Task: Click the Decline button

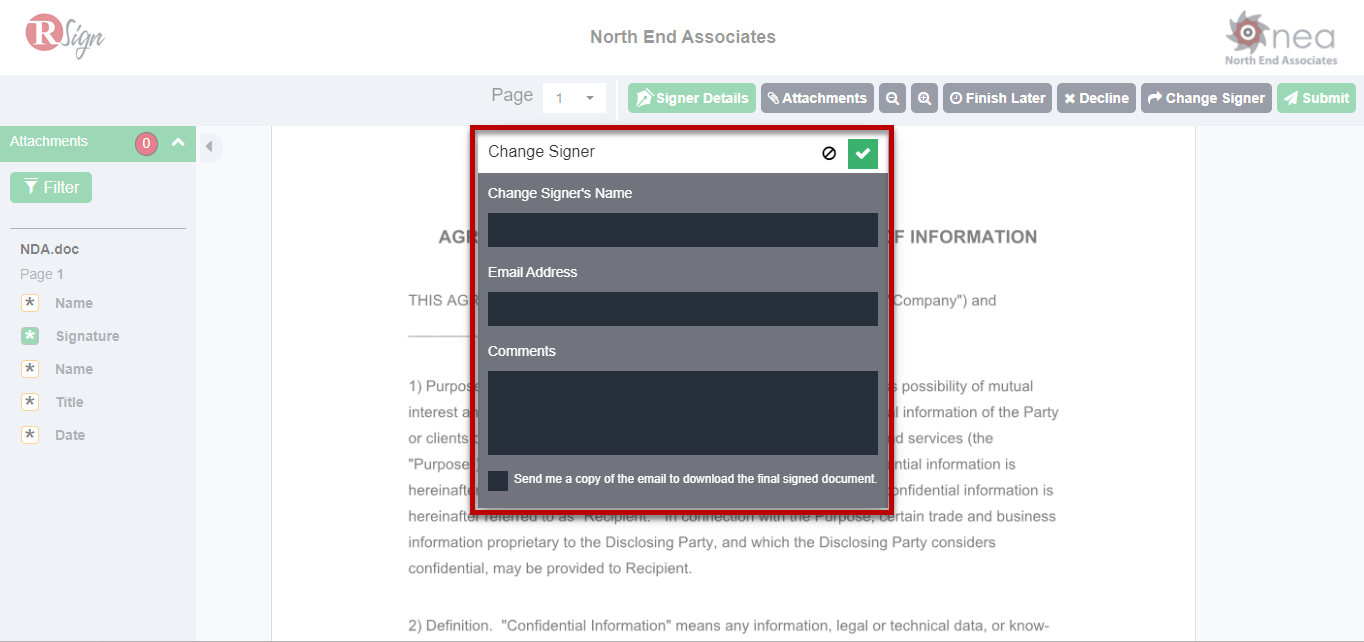Action: click(1096, 98)
